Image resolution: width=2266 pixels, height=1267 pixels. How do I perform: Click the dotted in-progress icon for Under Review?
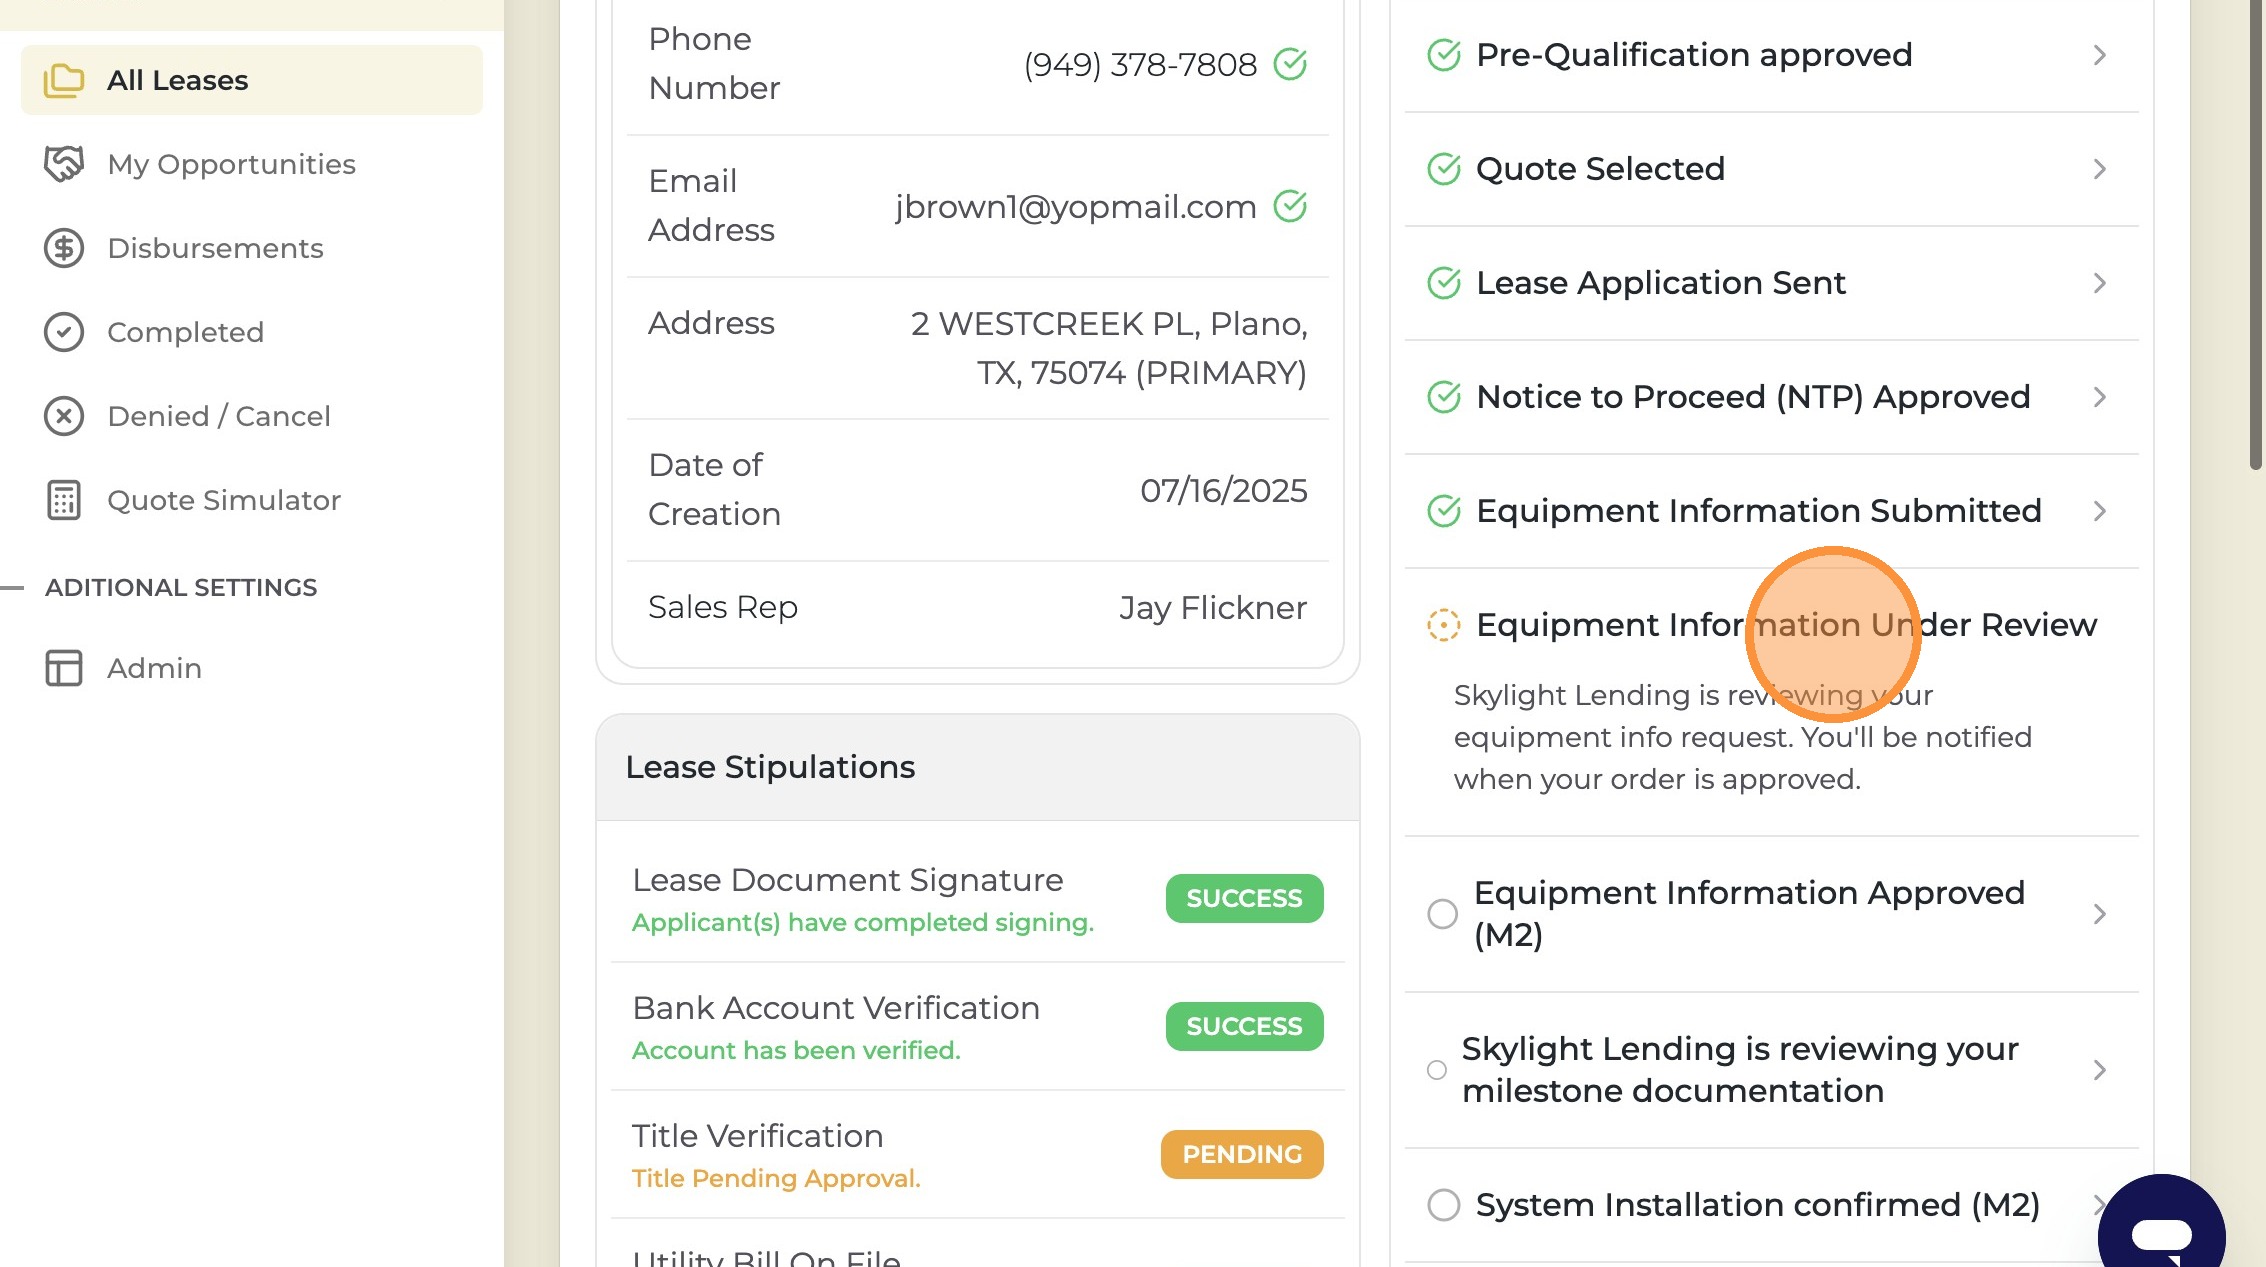[x=1444, y=625]
